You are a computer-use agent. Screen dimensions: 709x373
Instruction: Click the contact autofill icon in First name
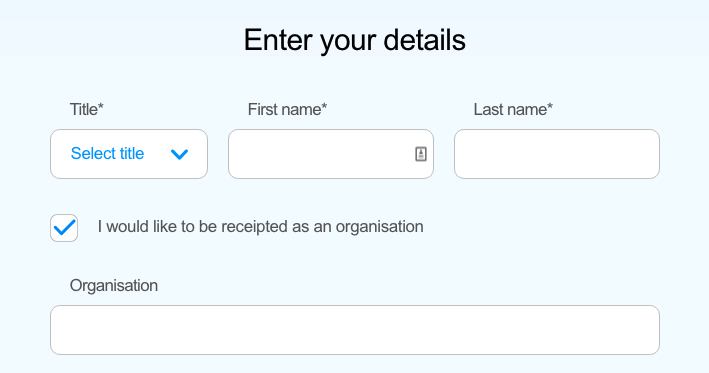point(421,154)
